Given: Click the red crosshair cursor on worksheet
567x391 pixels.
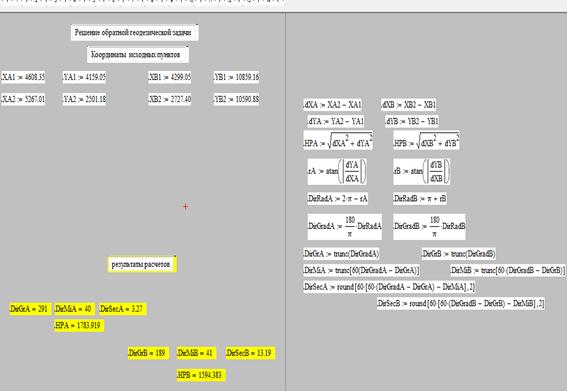Looking at the screenshot, I should pyautogui.click(x=186, y=206).
